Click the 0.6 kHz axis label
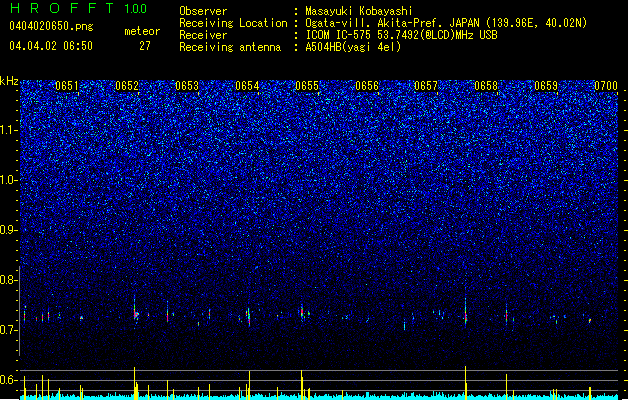This screenshot has height=400, width=629. 8,380
